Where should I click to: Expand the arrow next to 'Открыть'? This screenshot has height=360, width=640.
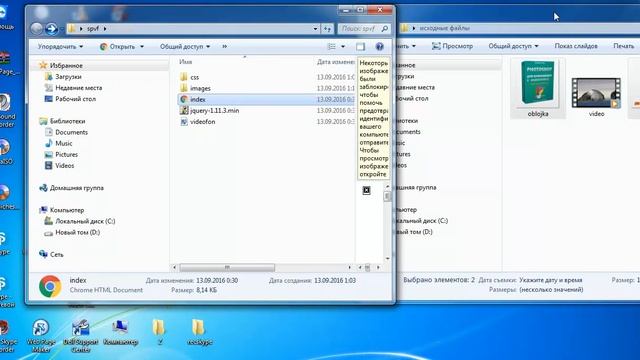[142, 47]
